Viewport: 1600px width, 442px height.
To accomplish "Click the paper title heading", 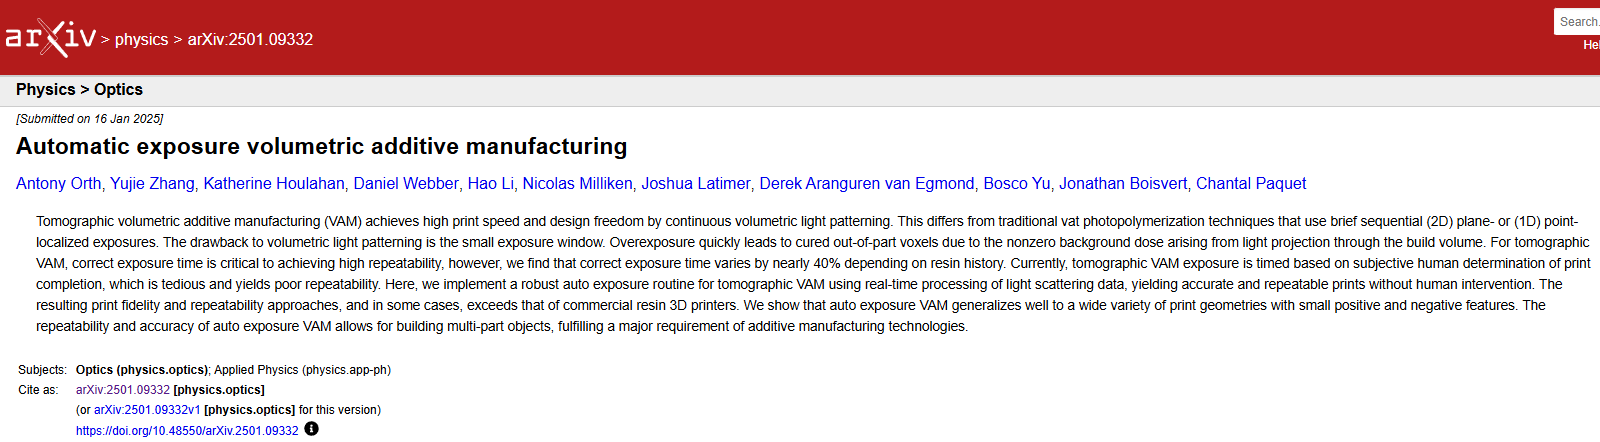I will pos(321,147).
